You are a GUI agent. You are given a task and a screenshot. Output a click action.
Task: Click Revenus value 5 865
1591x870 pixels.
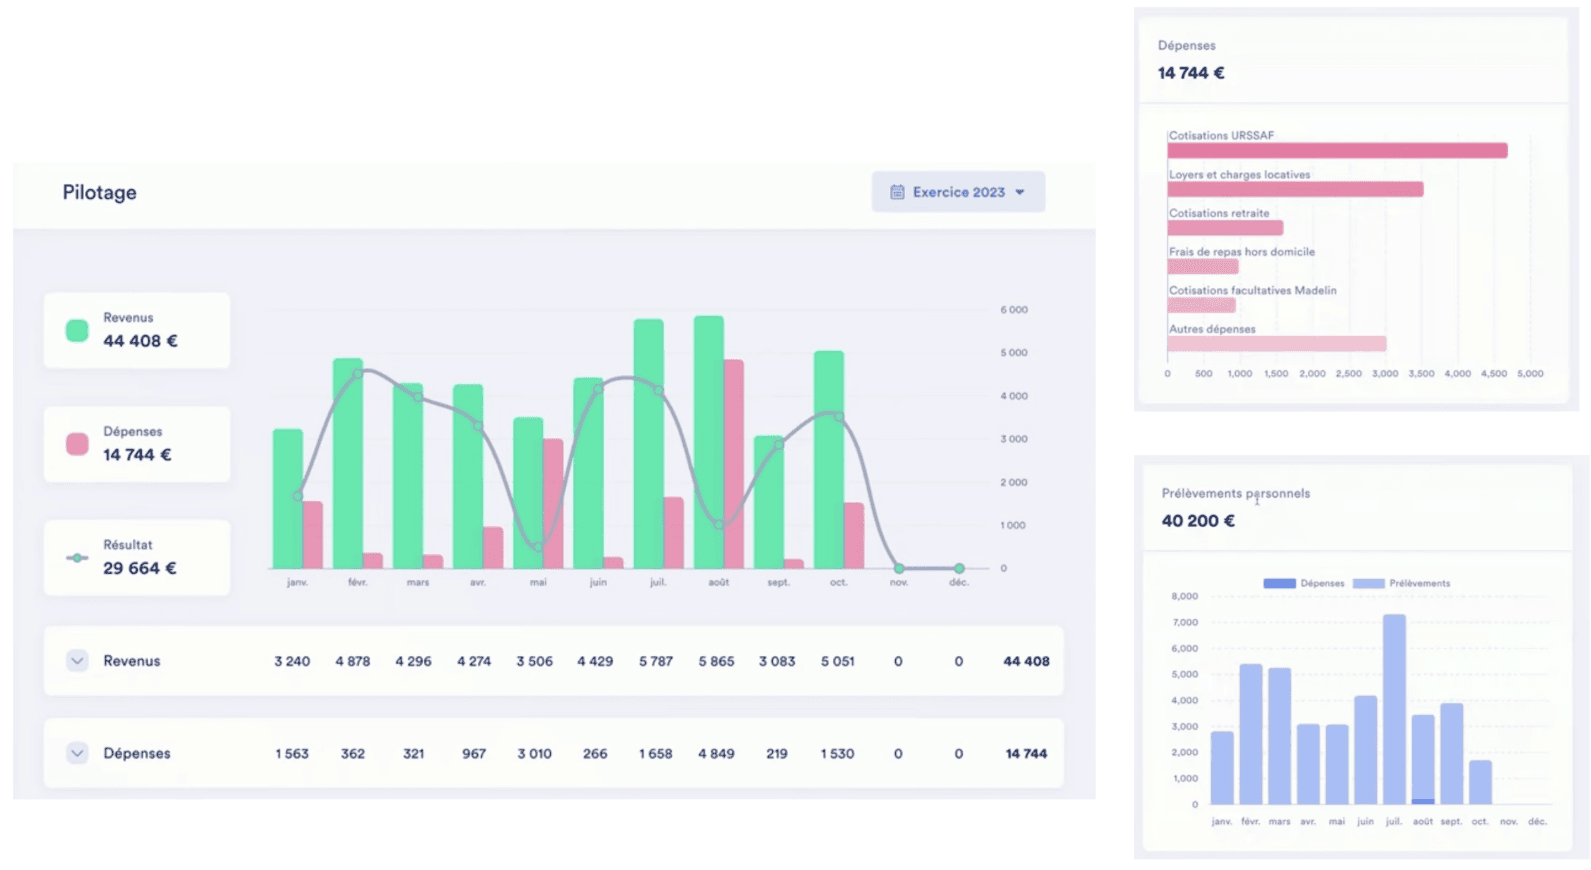click(716, 661)
